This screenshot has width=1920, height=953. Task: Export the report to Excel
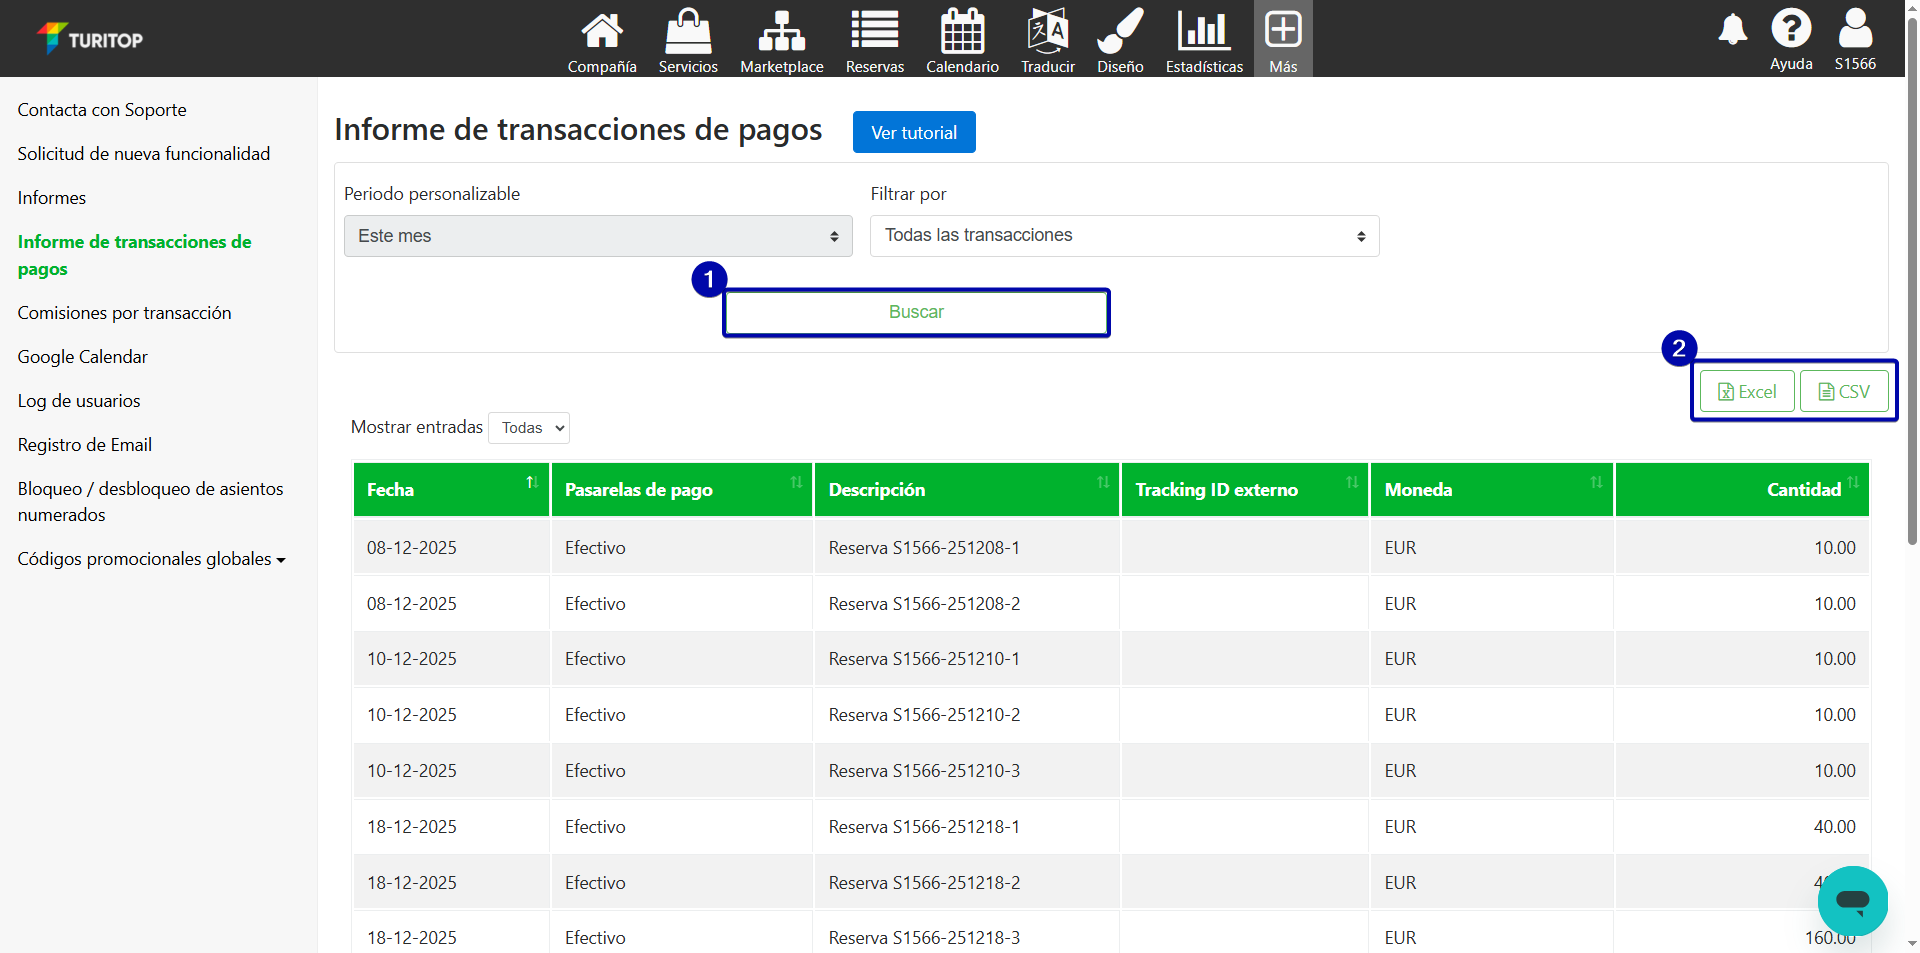(x=1746, y=392)
